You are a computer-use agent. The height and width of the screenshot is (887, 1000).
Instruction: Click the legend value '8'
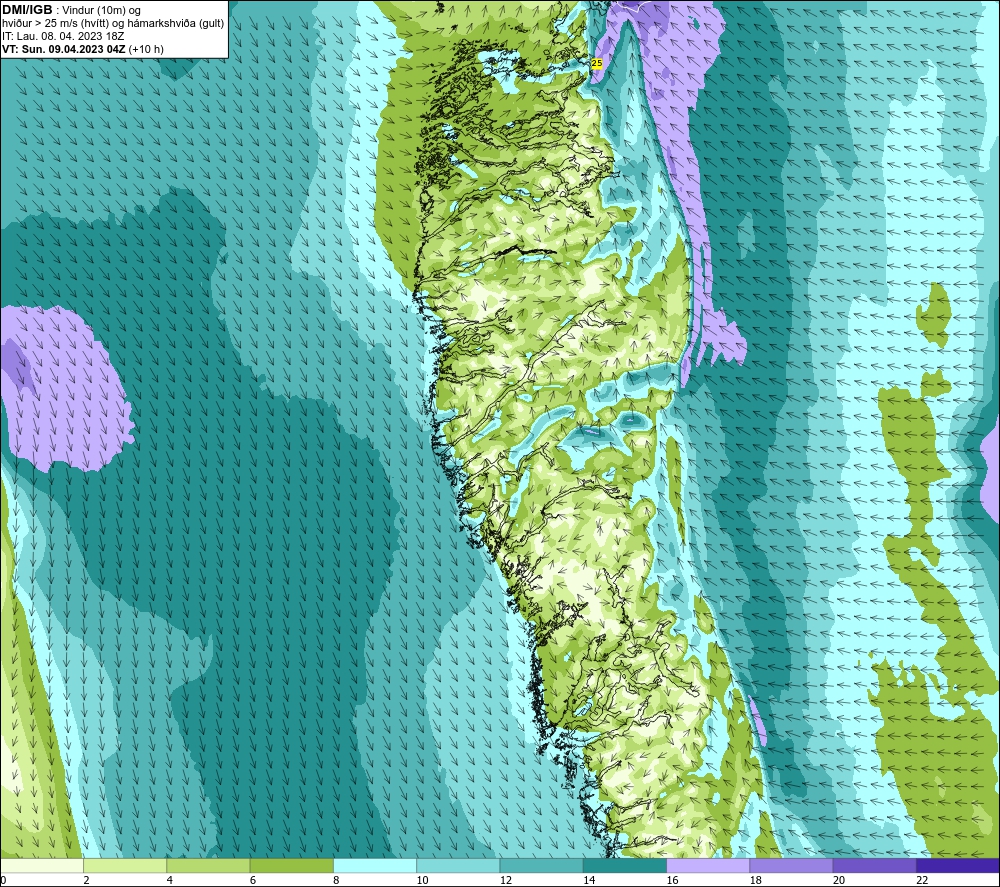point(336,880)
